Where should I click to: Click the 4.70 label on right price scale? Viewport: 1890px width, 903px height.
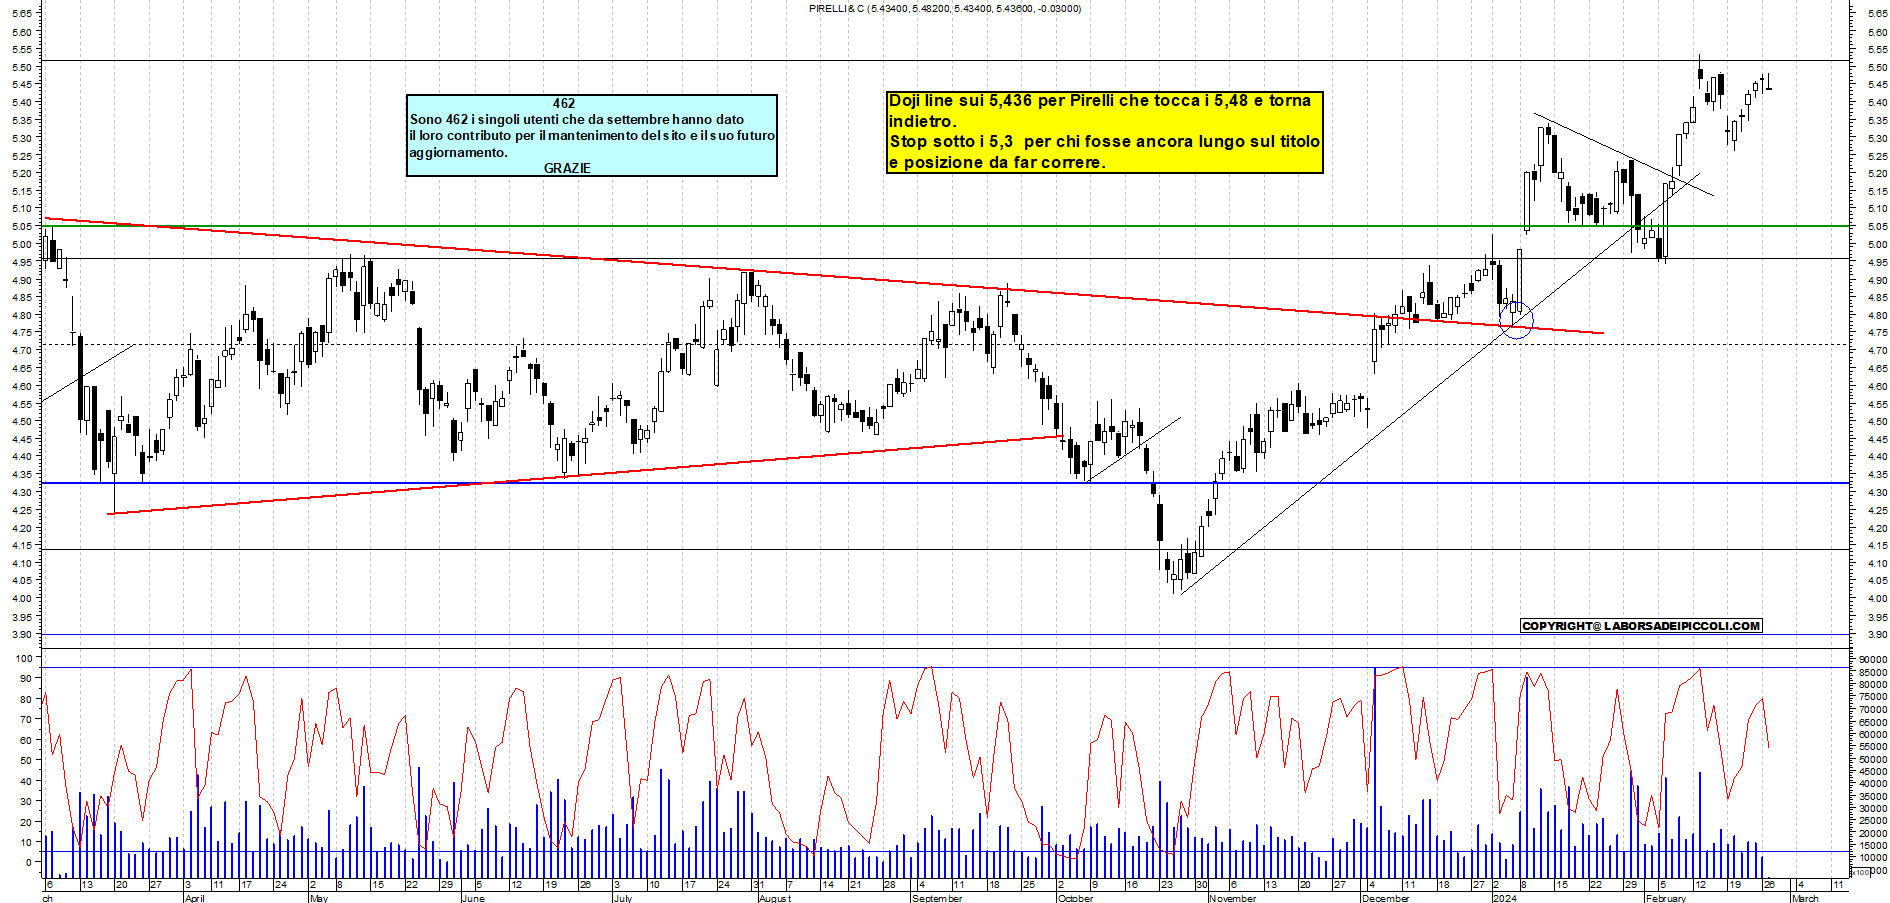point(1877,351)
